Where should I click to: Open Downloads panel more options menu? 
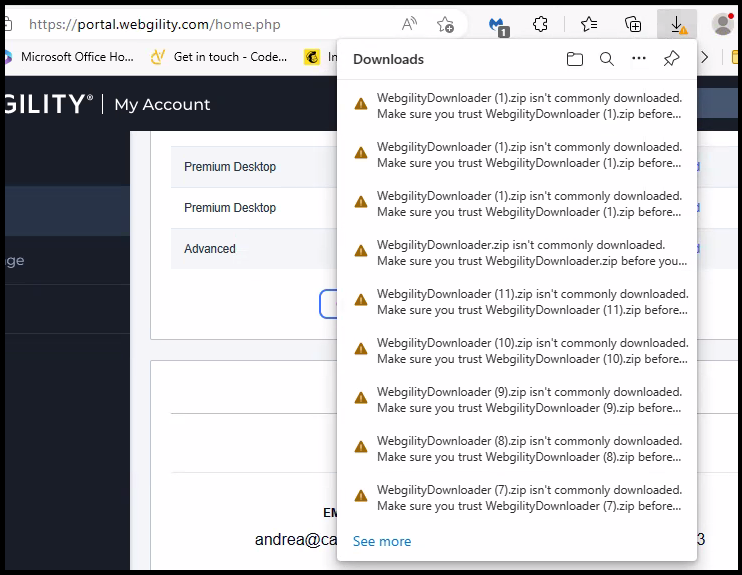[x=639, y=59]
